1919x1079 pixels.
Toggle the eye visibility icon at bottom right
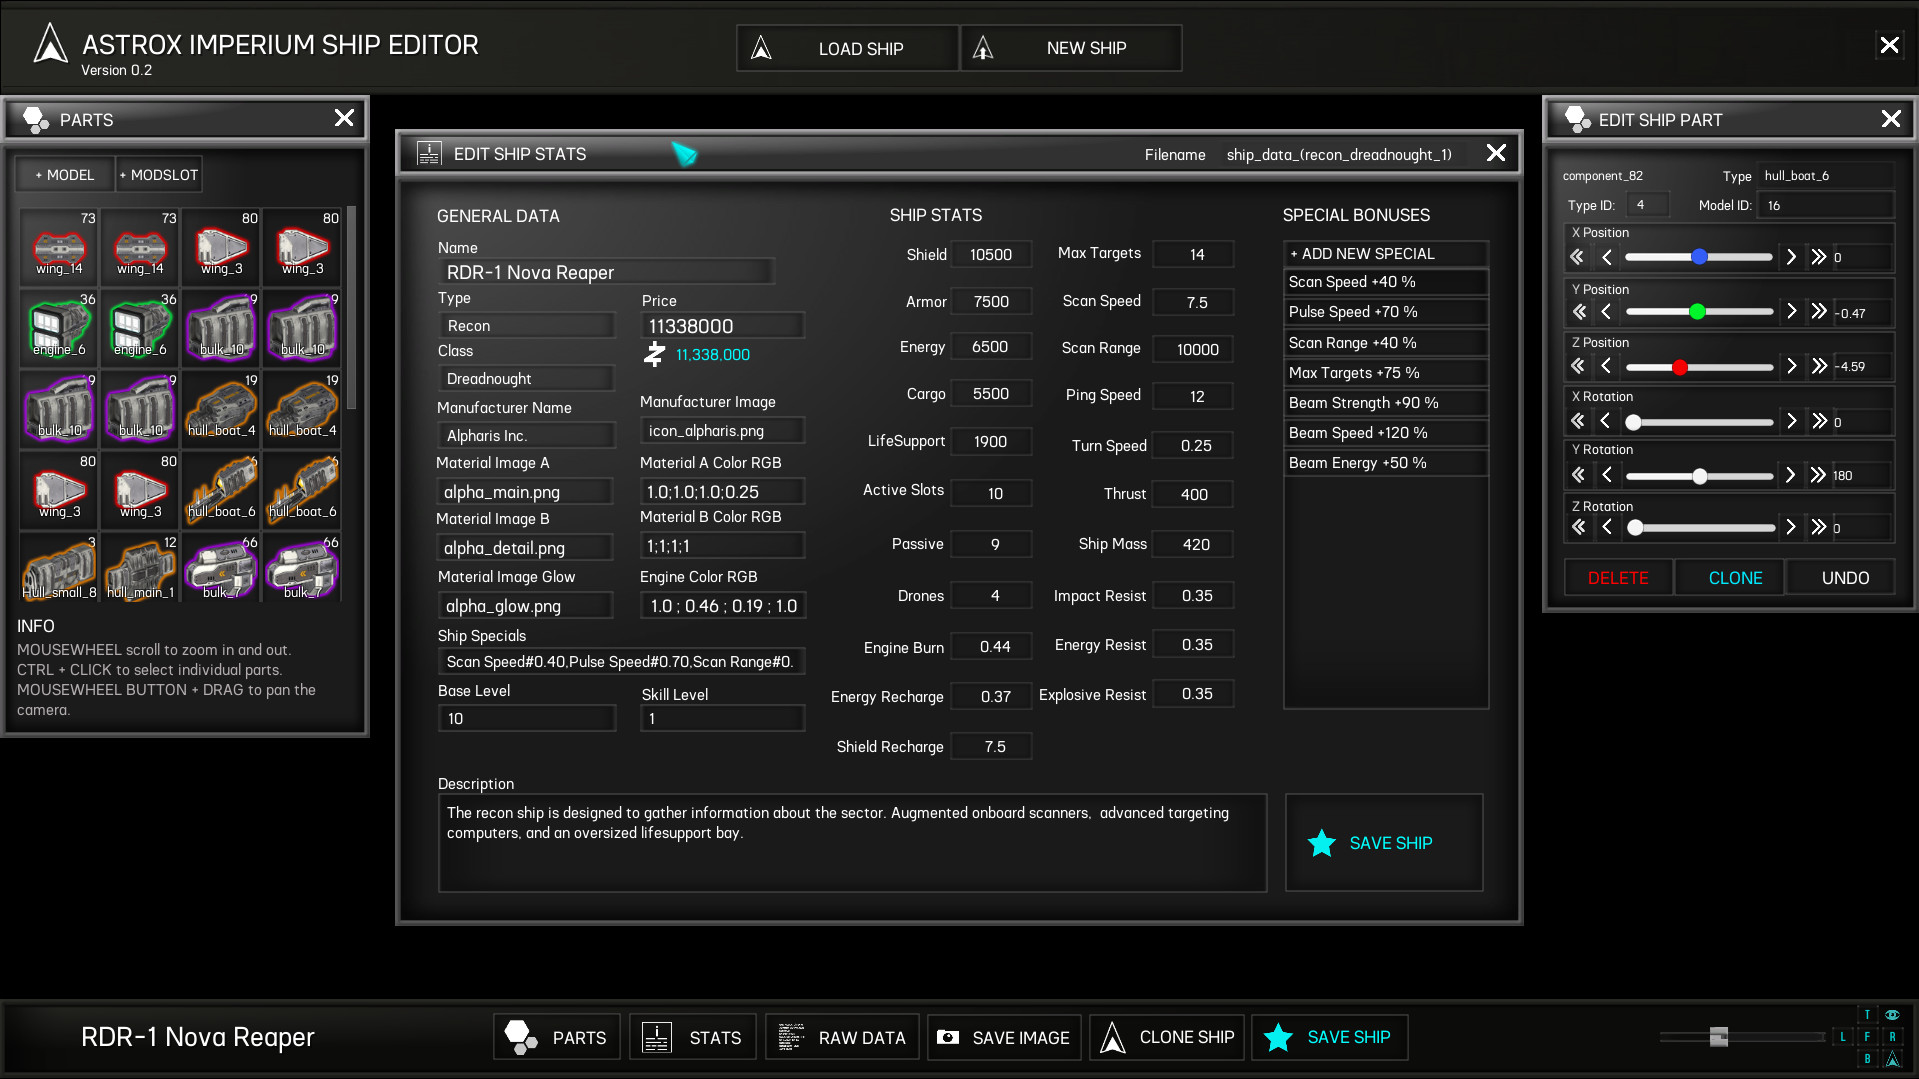(x=1892, y=1015)
